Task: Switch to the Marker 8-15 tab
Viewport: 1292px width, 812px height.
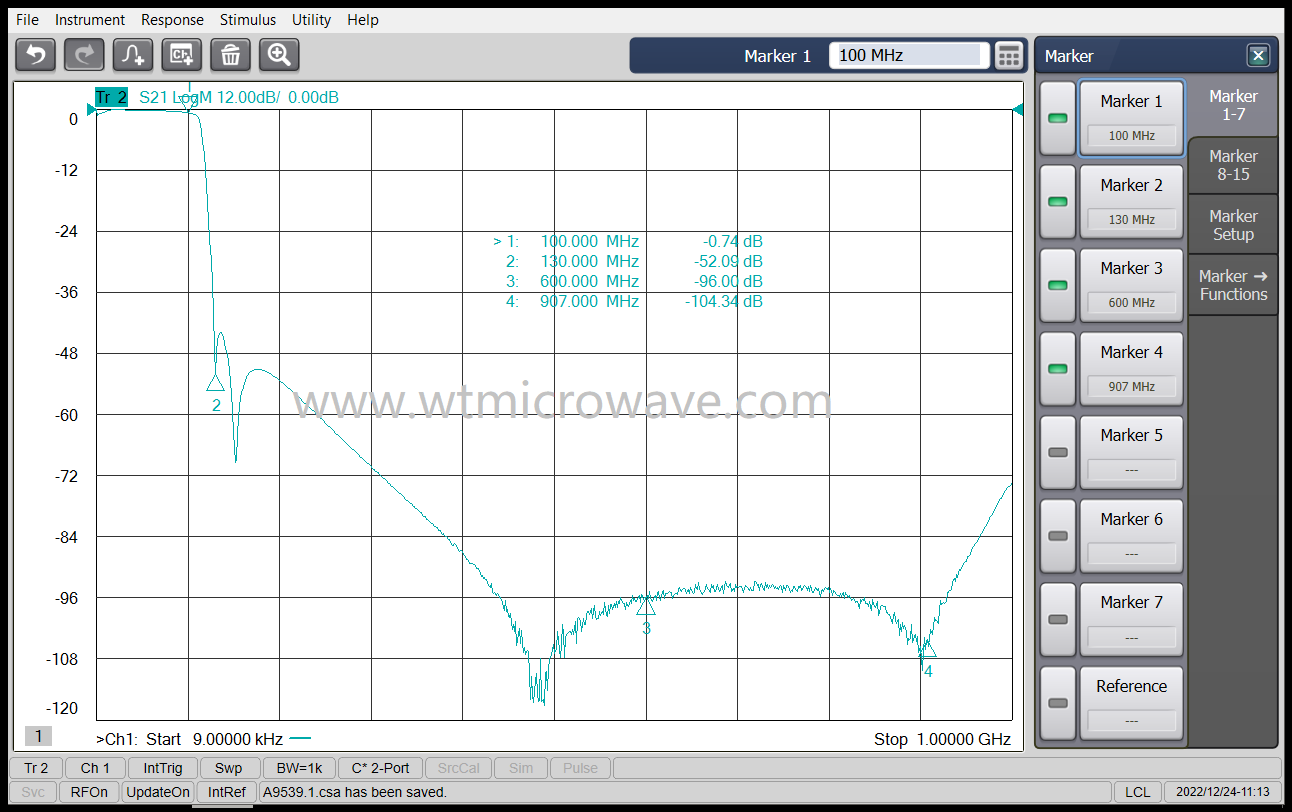Action: [x=1232, y=164]
